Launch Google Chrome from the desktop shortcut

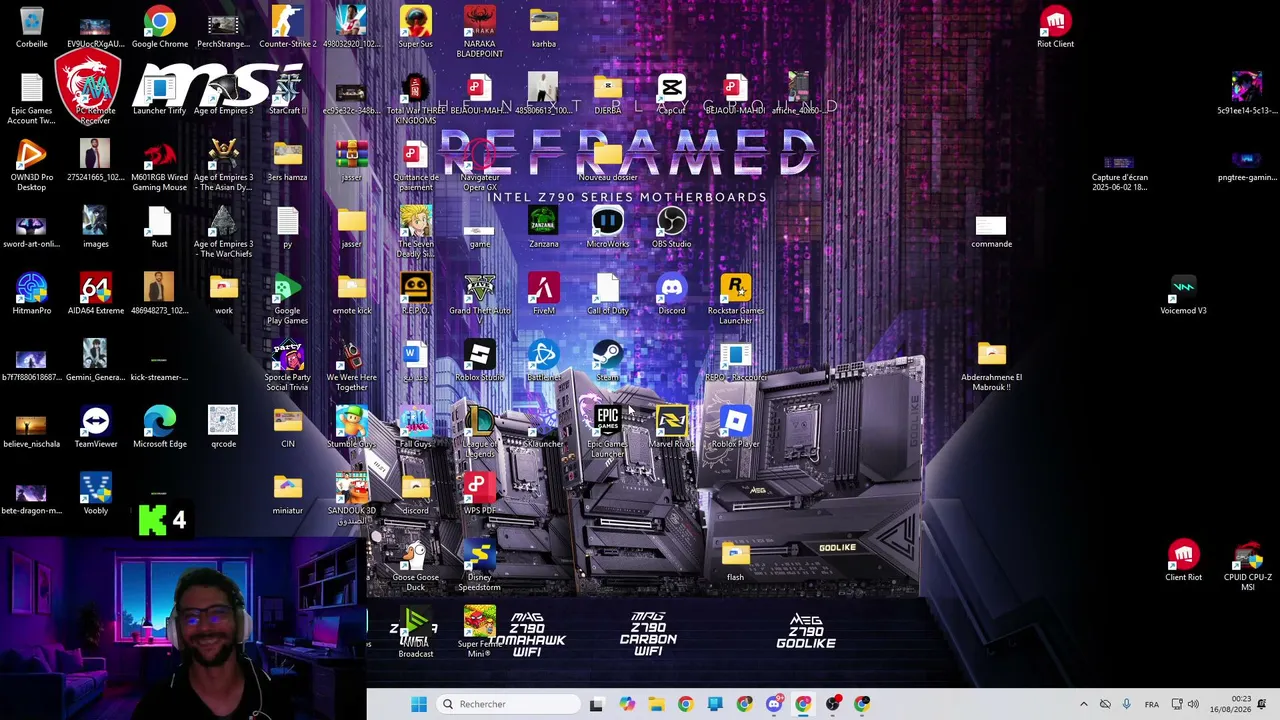click(159, 27)
